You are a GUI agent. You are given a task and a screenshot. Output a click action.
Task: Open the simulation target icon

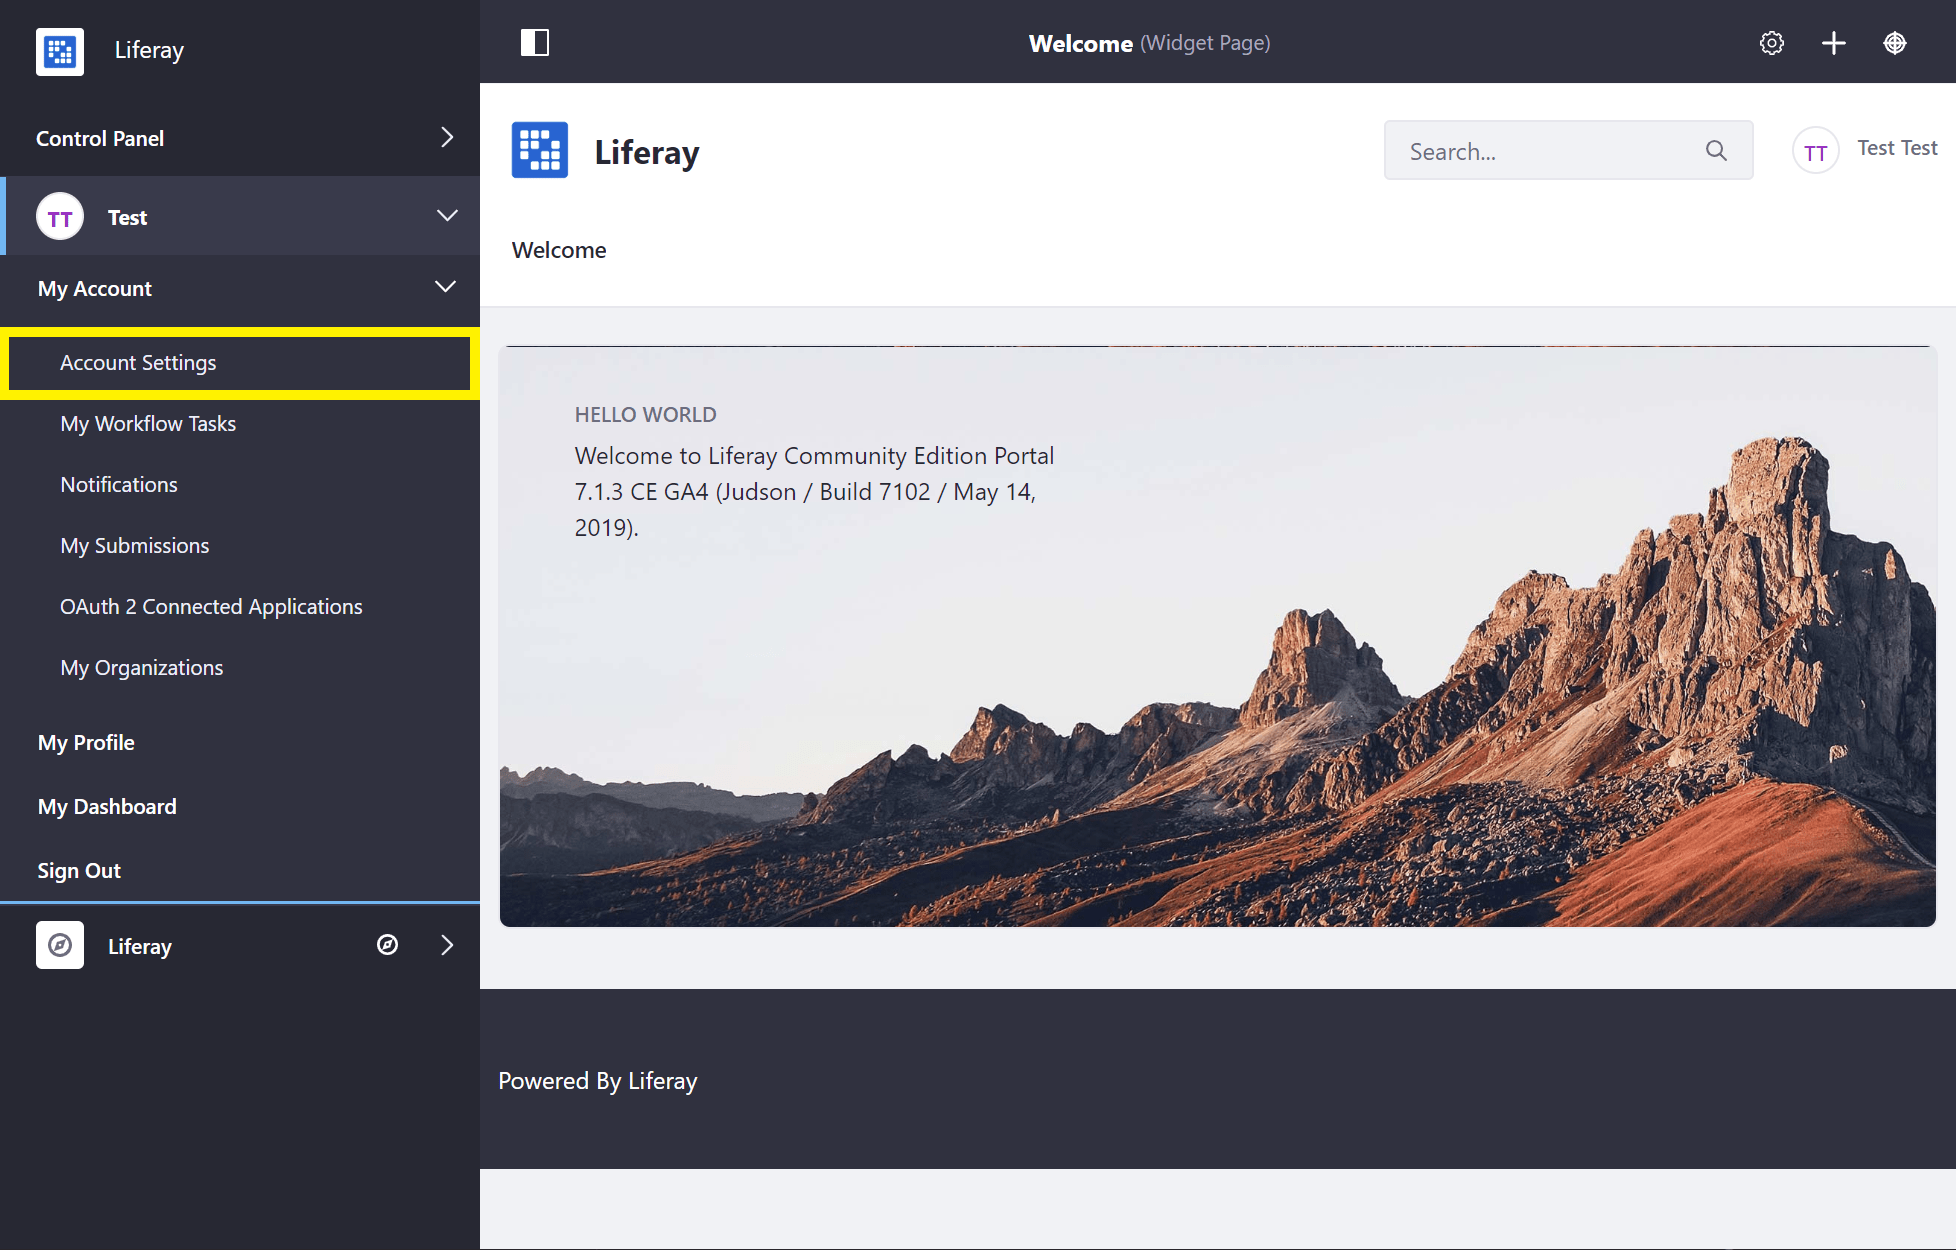click(1894, 43)
